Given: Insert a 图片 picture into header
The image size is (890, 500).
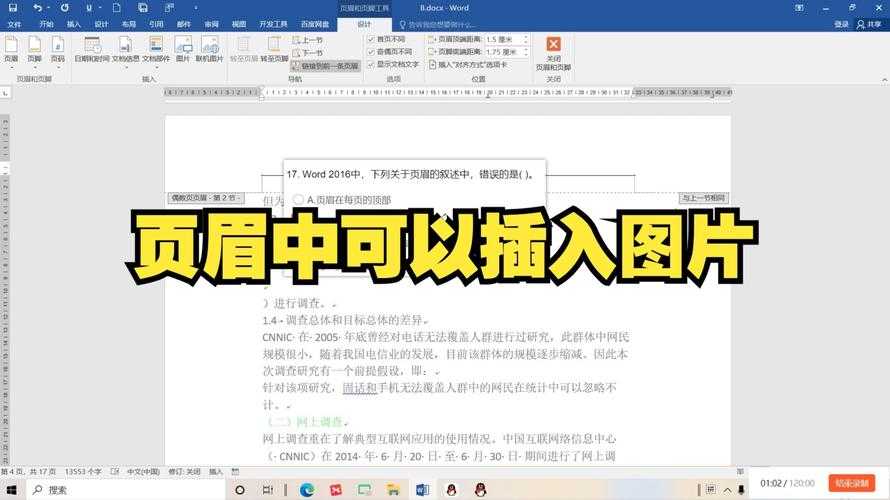Looking at the screenshot, I should pos(183,49).
